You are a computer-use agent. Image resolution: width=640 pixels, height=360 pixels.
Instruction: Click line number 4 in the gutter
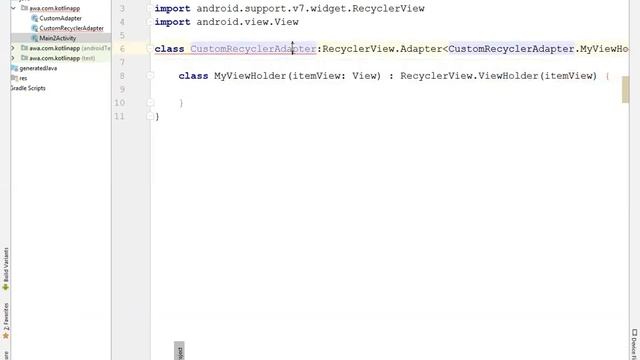(122, 22)
